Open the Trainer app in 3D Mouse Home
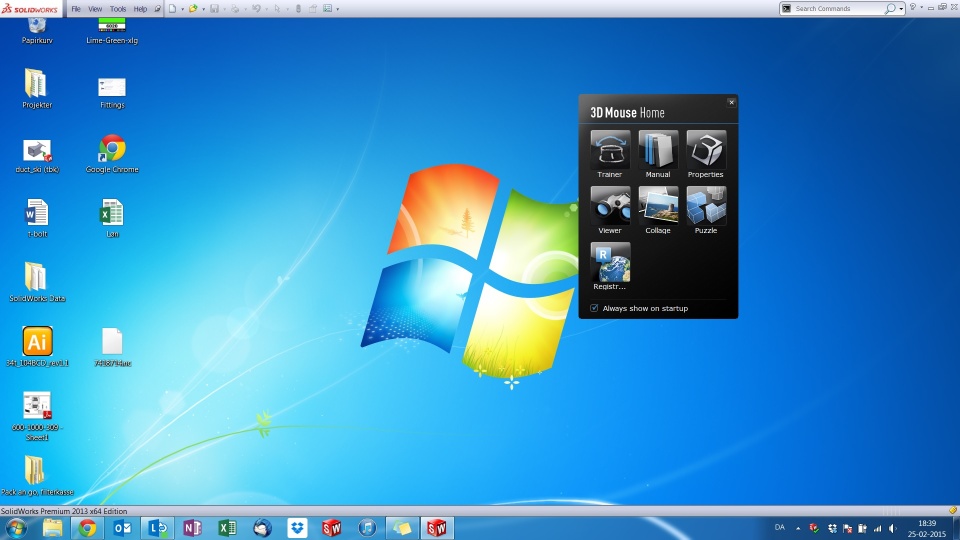This screenshot has height=540, width=960. (610, 154)
